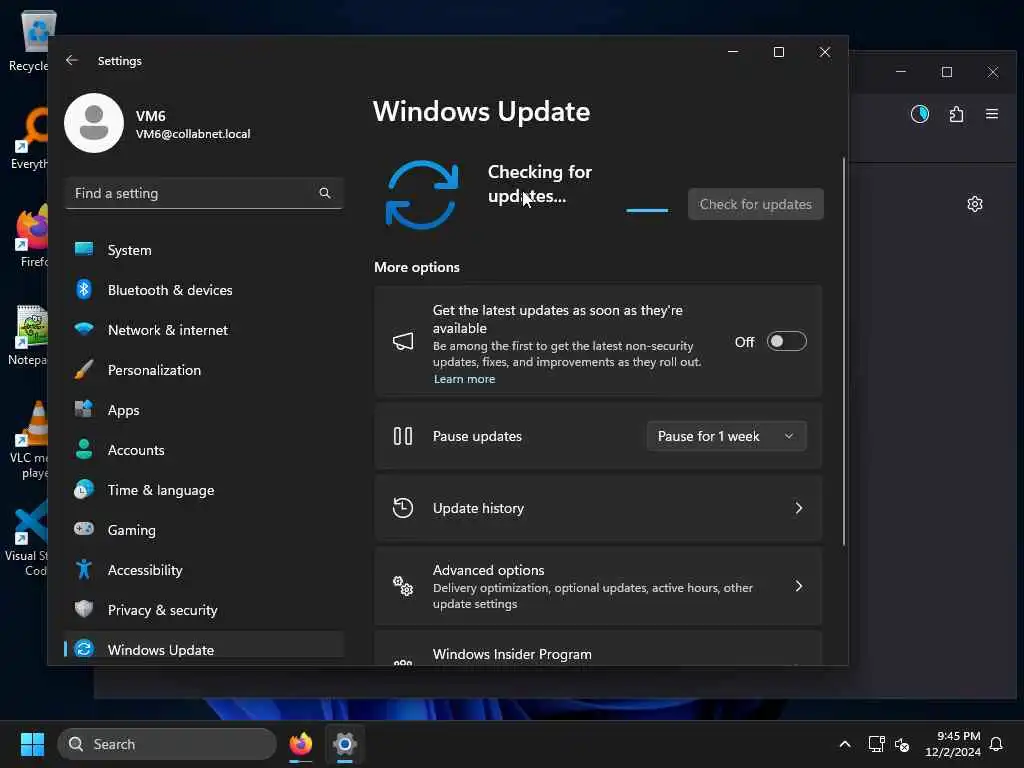
Task: Click the Check for updates button
Action: (756, 204)
